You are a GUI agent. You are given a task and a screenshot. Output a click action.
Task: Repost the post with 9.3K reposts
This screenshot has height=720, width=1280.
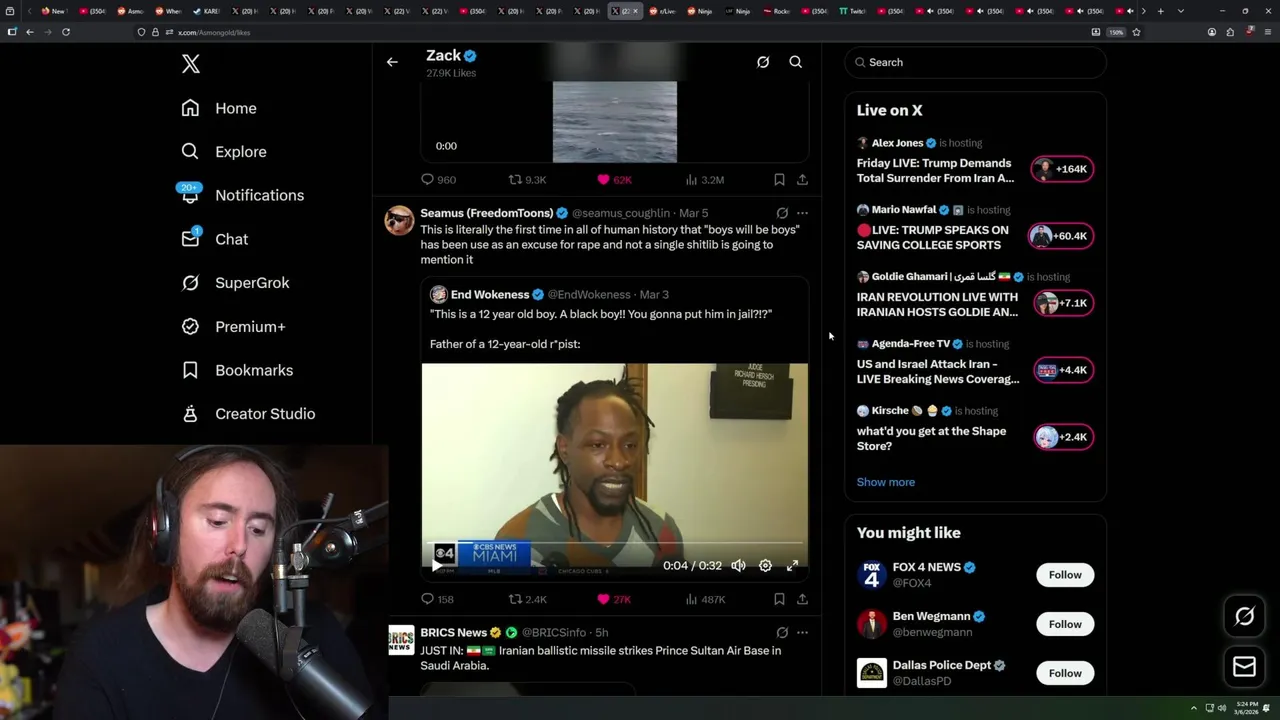[x=527, y=180]
